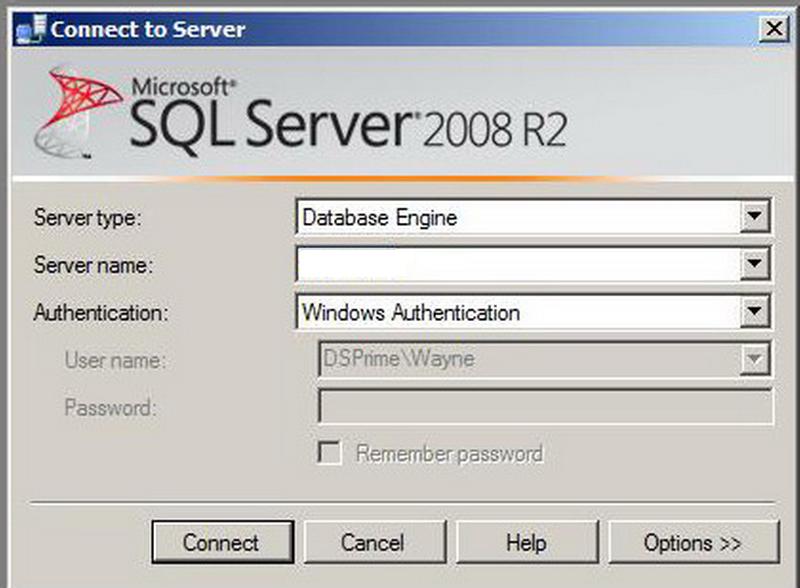The image size is (800, 588).
Task: Open Help for Connect to Server
Action: pyautogui.click(x=527, y=542)
